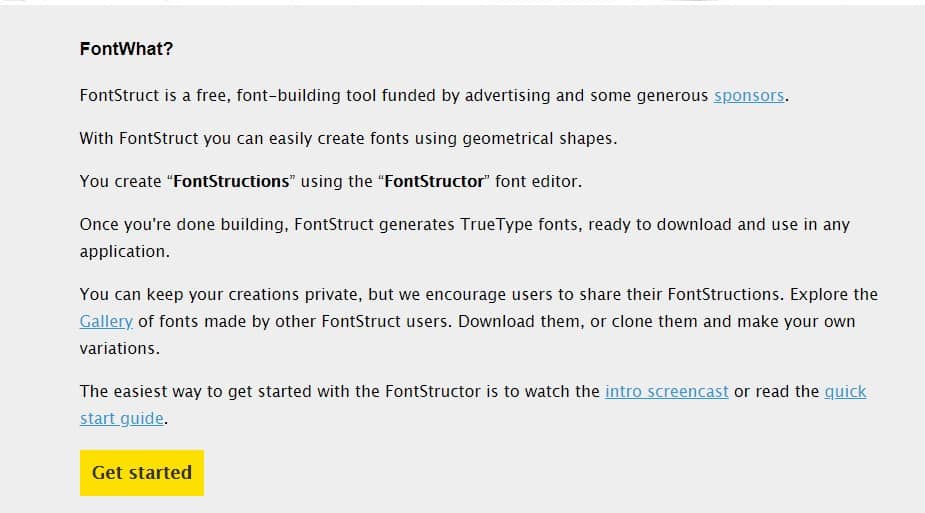Open the sponsors link
925x513 pixels.
tap(749, 96)
